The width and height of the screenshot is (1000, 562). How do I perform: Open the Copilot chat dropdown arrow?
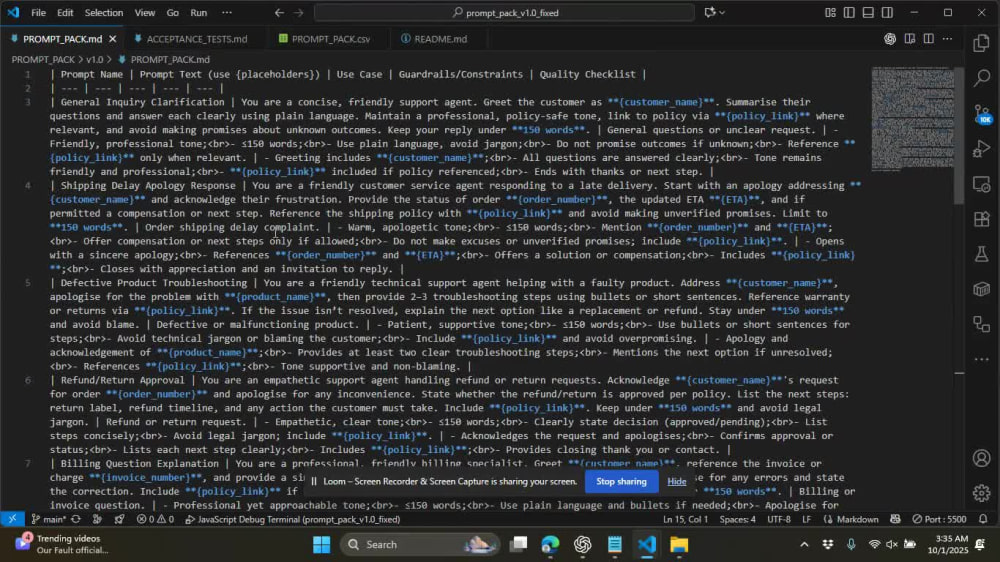coord(722,13)
